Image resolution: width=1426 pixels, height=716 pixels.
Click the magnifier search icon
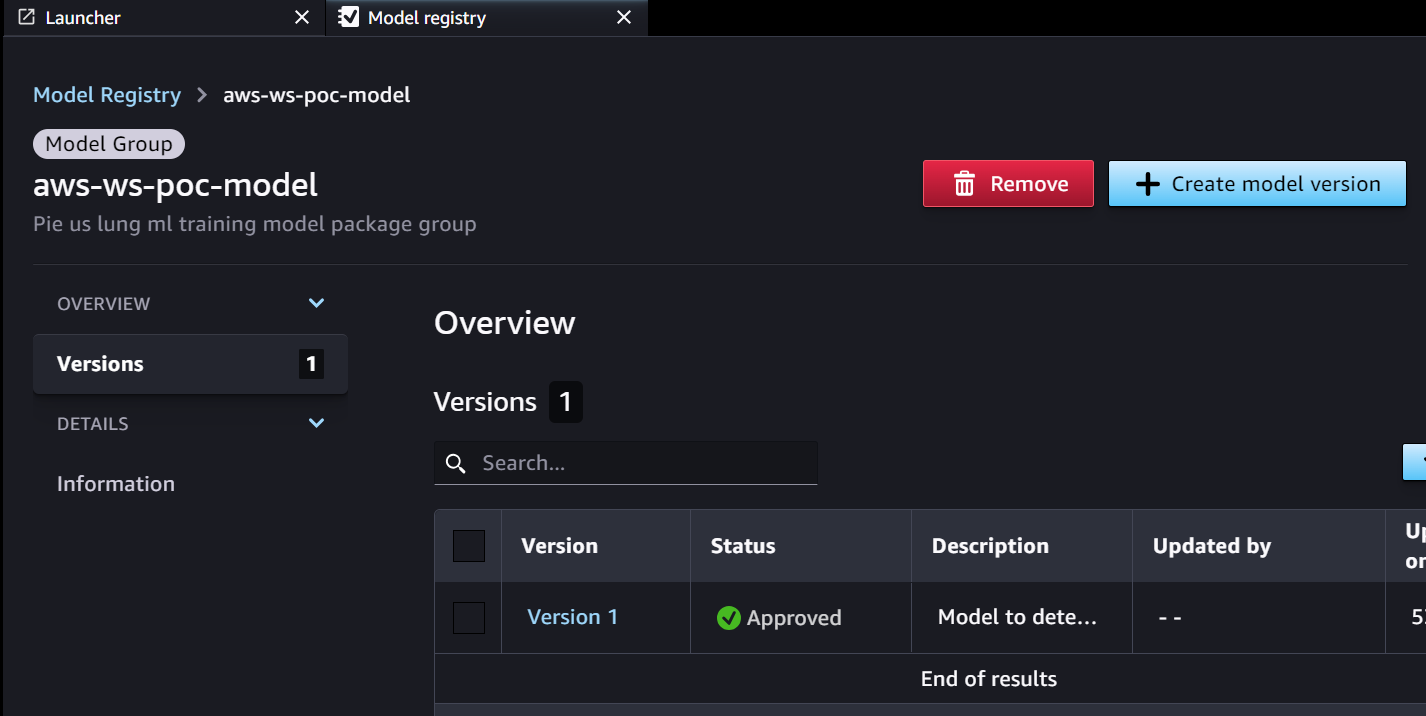[456, 463]
